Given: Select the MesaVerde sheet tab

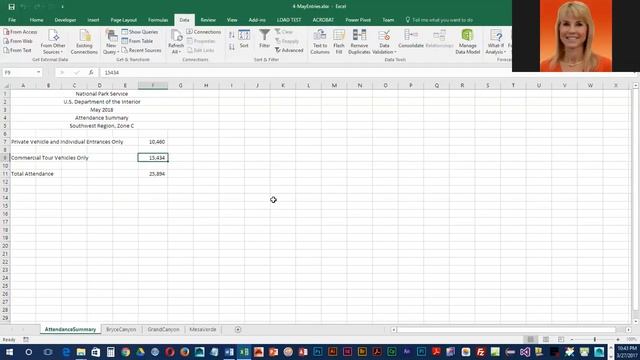Looking at the screenshot, I should tap(202, 329).
